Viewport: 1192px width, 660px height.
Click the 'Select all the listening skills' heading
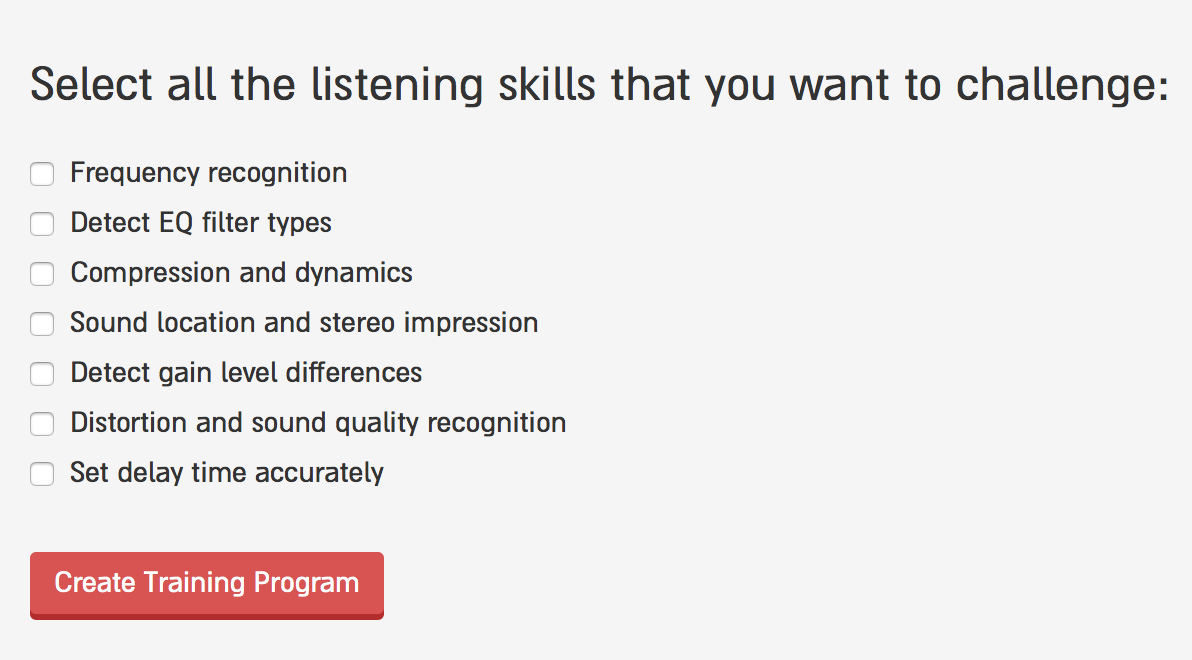(599, 85)
